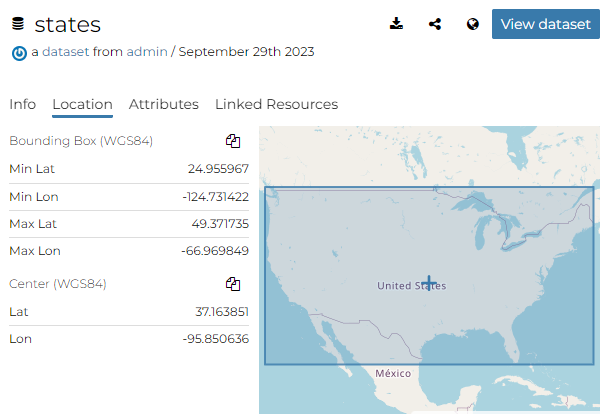Screen dimensions: 607x414
Task: Click the blue power status icon
Action: pyautogui.click(x=19, y=53)
